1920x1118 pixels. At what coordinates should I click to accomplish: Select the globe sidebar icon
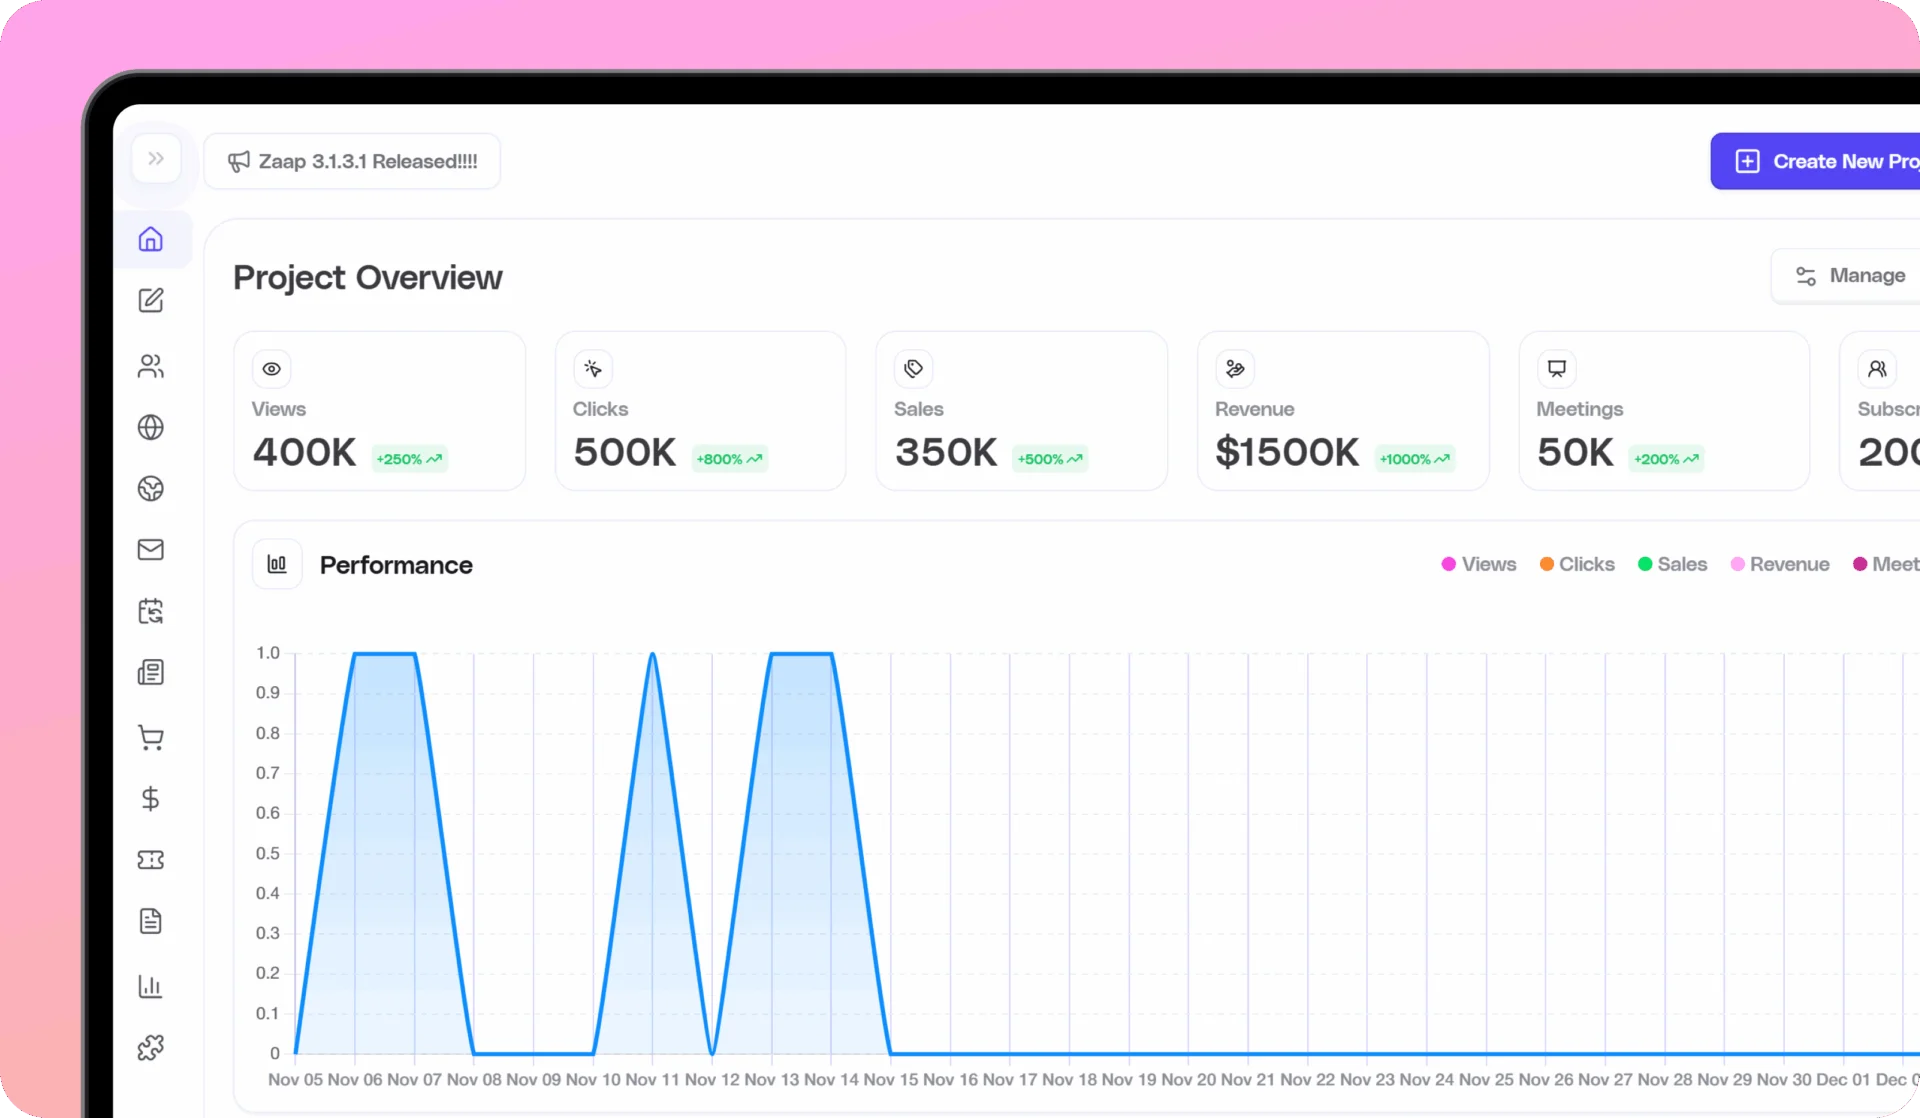[151, 428]
